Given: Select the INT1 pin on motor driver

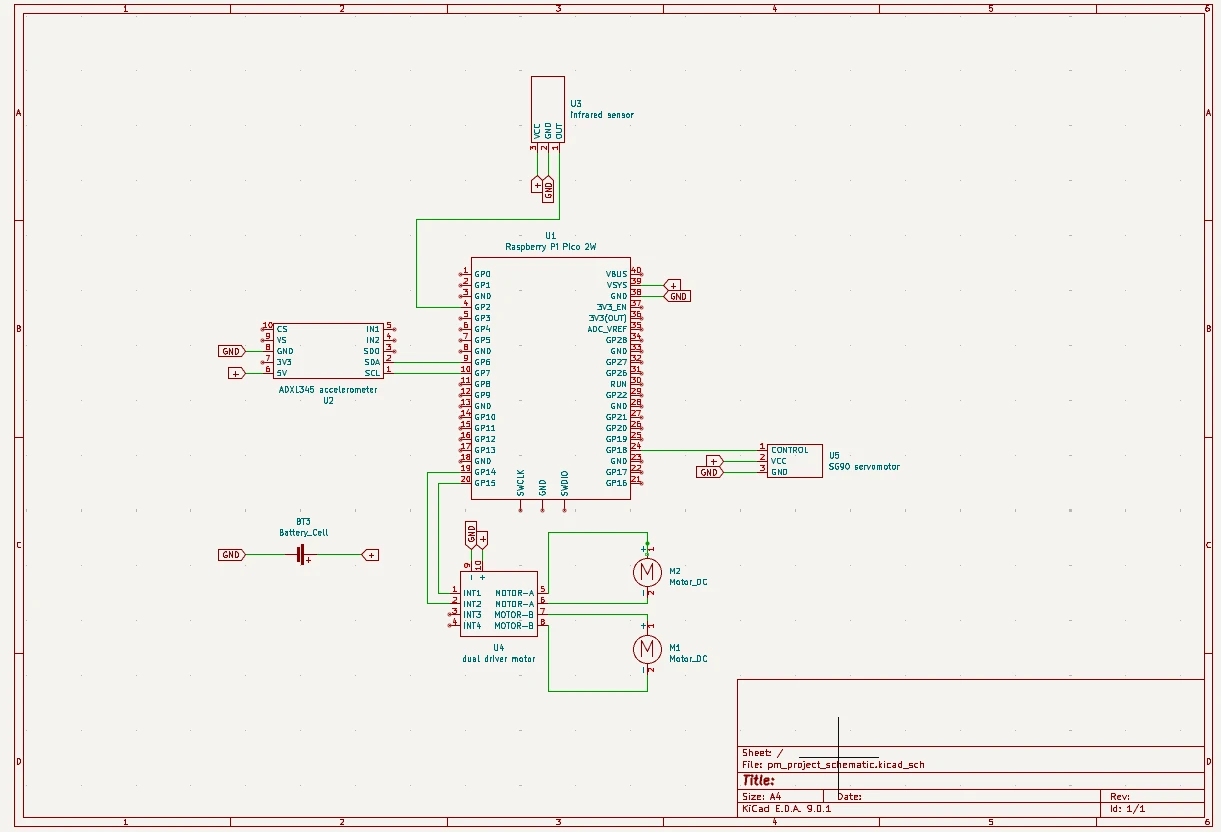Looking at the screenshot, I should (x=472, y=593).
